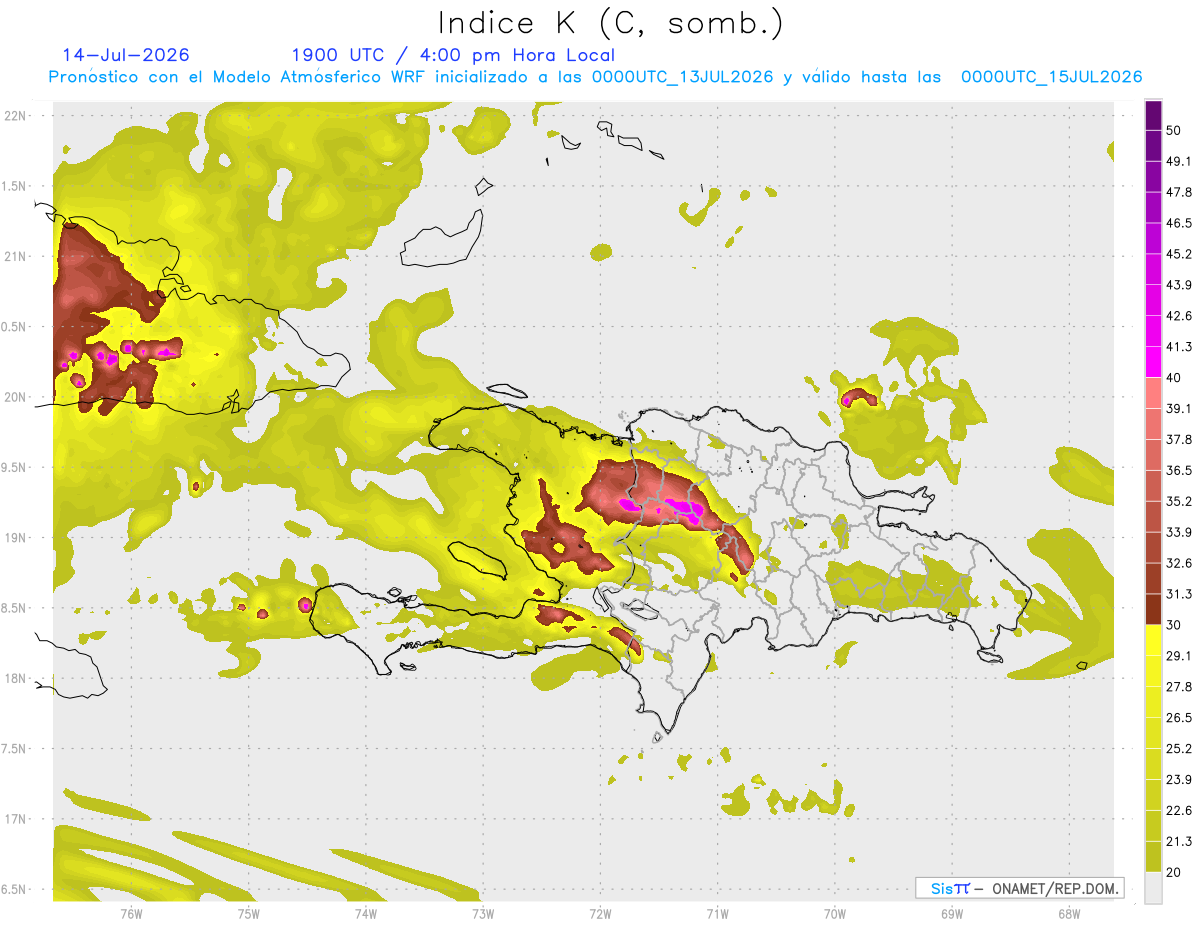1200x927 pixels.
Task: Pick the gray bottom colorbar segment below 20
Action: pyautogui.click(x=1153, y=888)
